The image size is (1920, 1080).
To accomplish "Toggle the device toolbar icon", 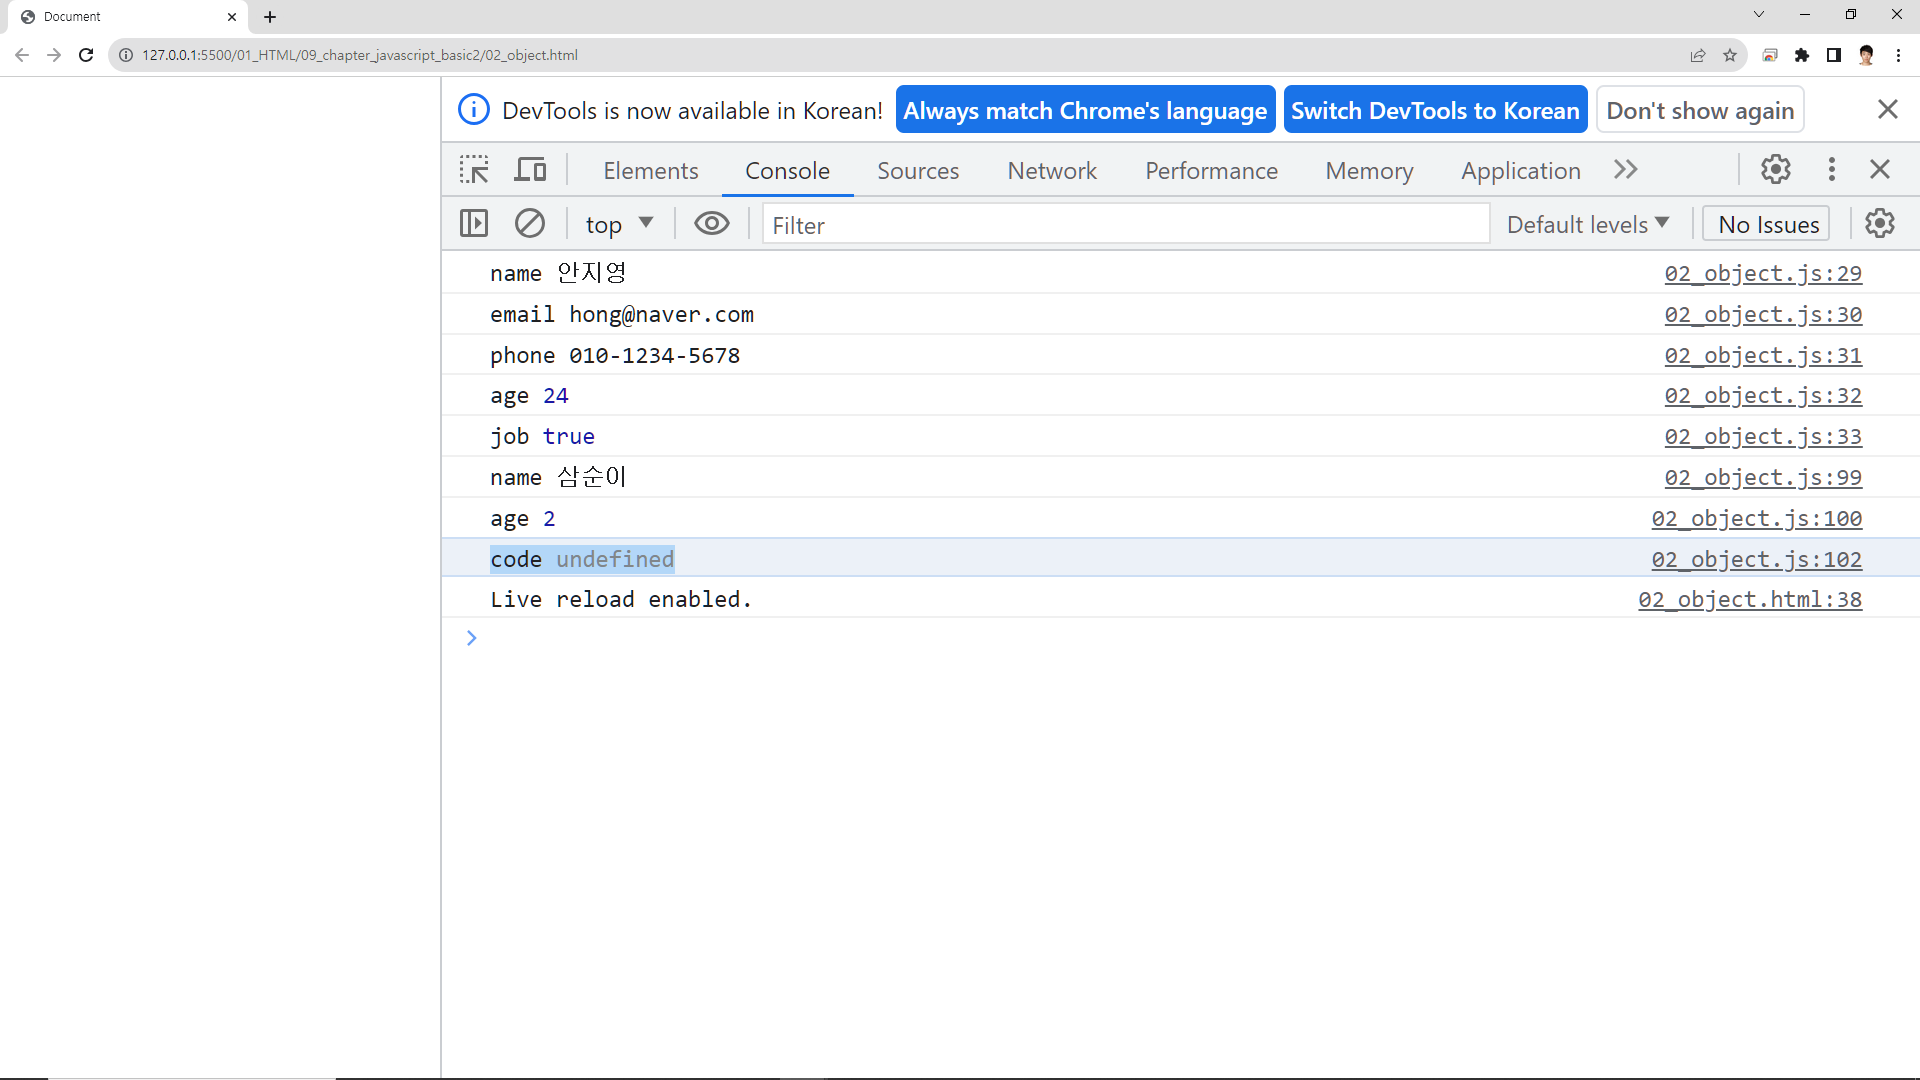I will [530, 170].
